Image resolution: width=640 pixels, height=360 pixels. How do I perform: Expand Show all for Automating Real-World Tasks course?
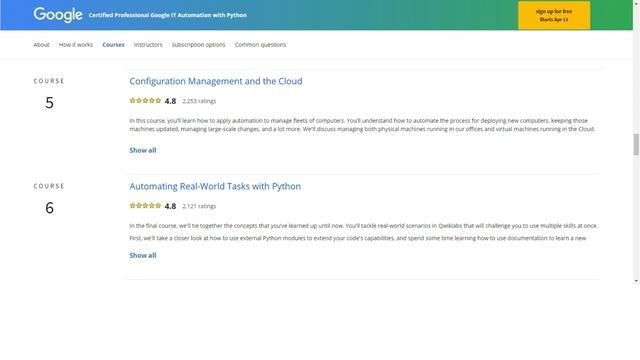[x=142, y=256]
